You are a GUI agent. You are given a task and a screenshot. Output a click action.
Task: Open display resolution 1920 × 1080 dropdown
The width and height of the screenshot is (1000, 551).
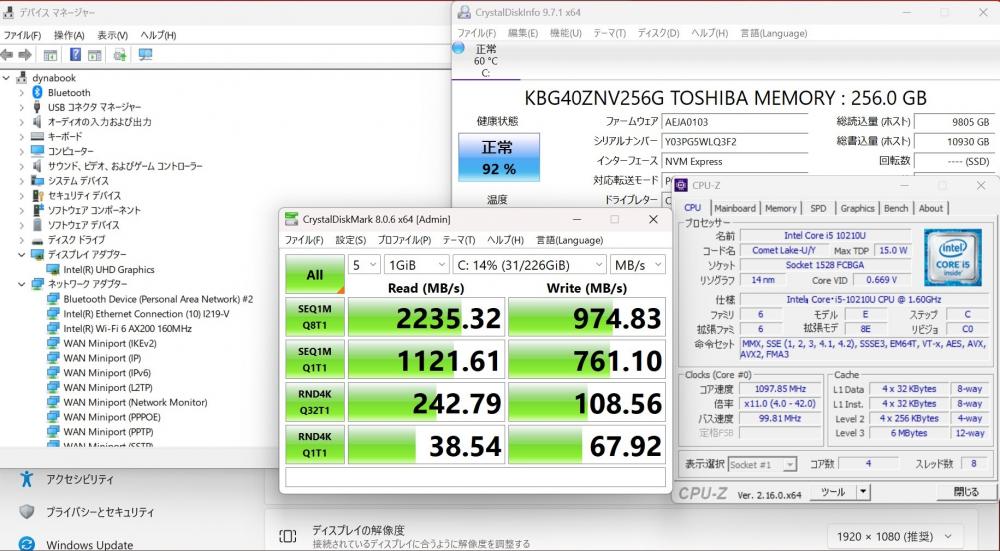893,536
